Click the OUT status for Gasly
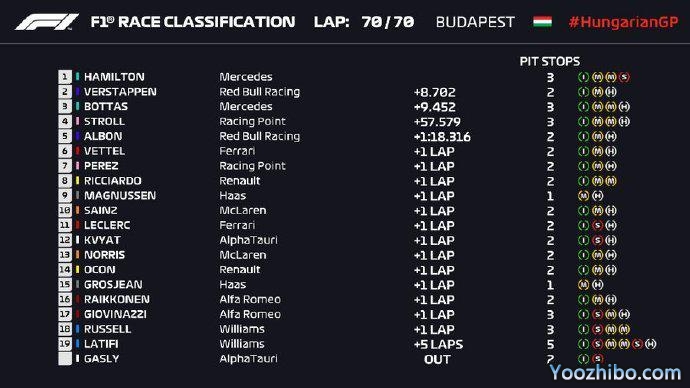 [x=437, y=359]
